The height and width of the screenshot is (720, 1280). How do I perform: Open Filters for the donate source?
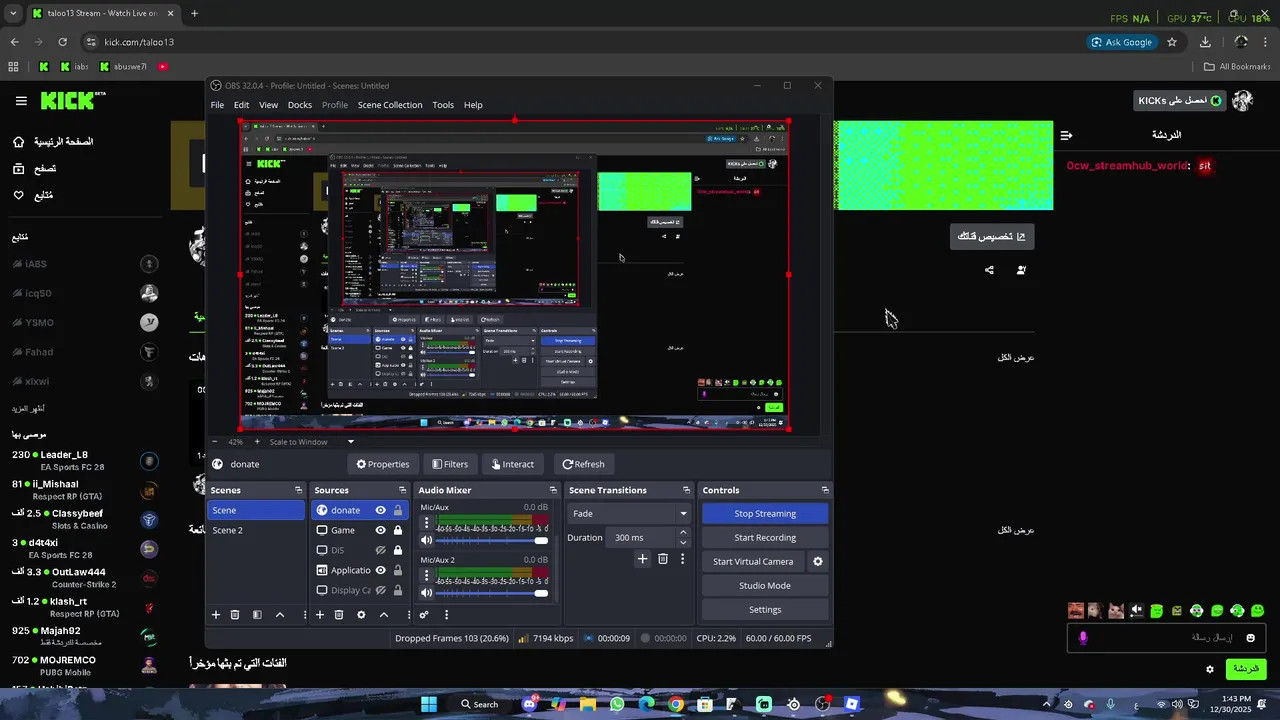[450, 464]
